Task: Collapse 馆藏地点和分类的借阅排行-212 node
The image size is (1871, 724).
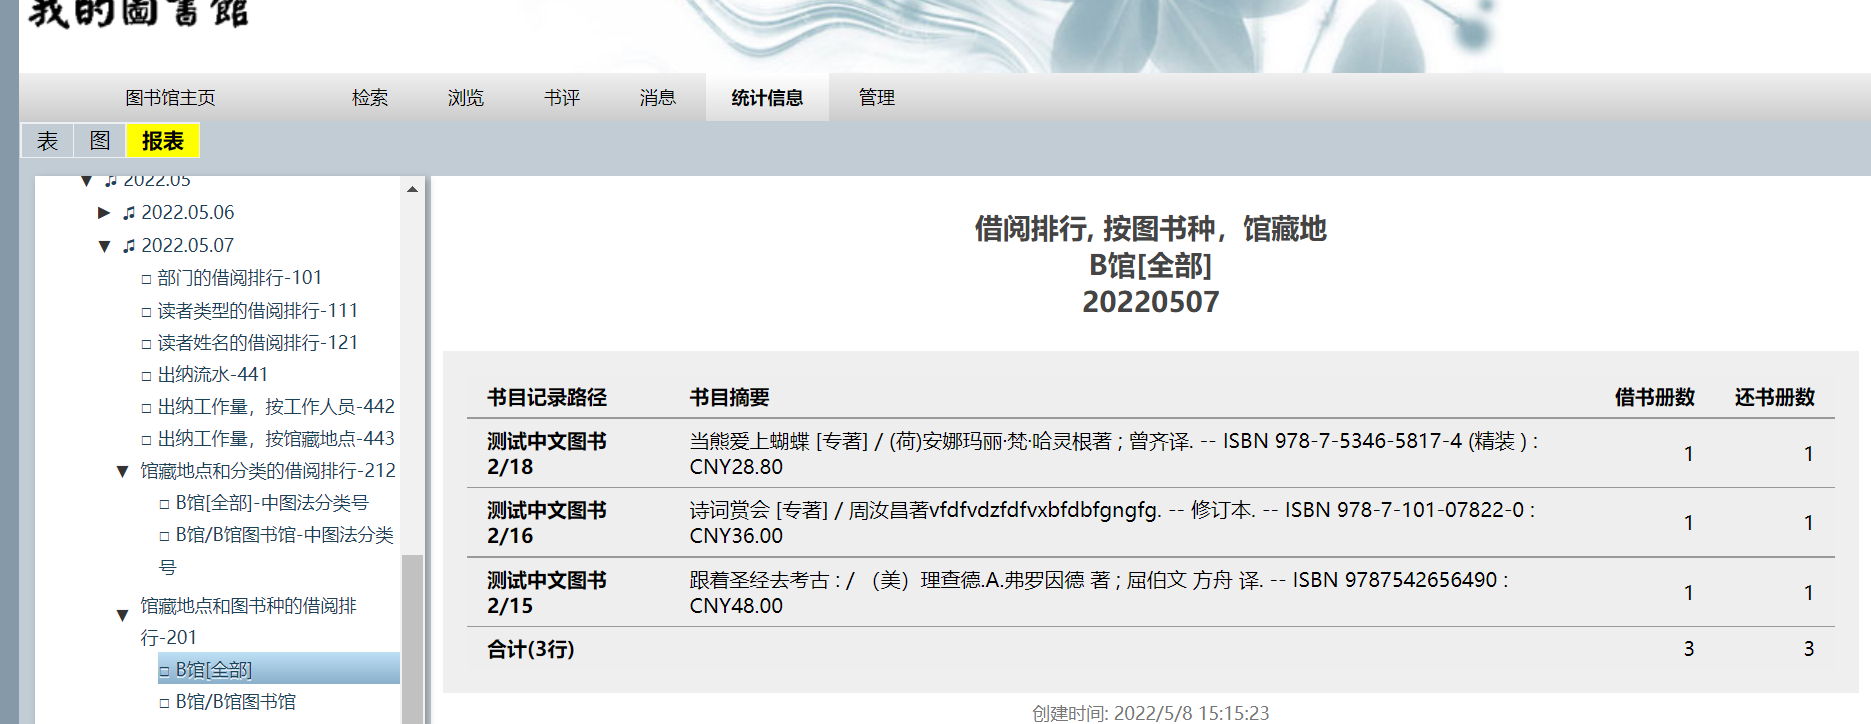Action: point(122,471)
